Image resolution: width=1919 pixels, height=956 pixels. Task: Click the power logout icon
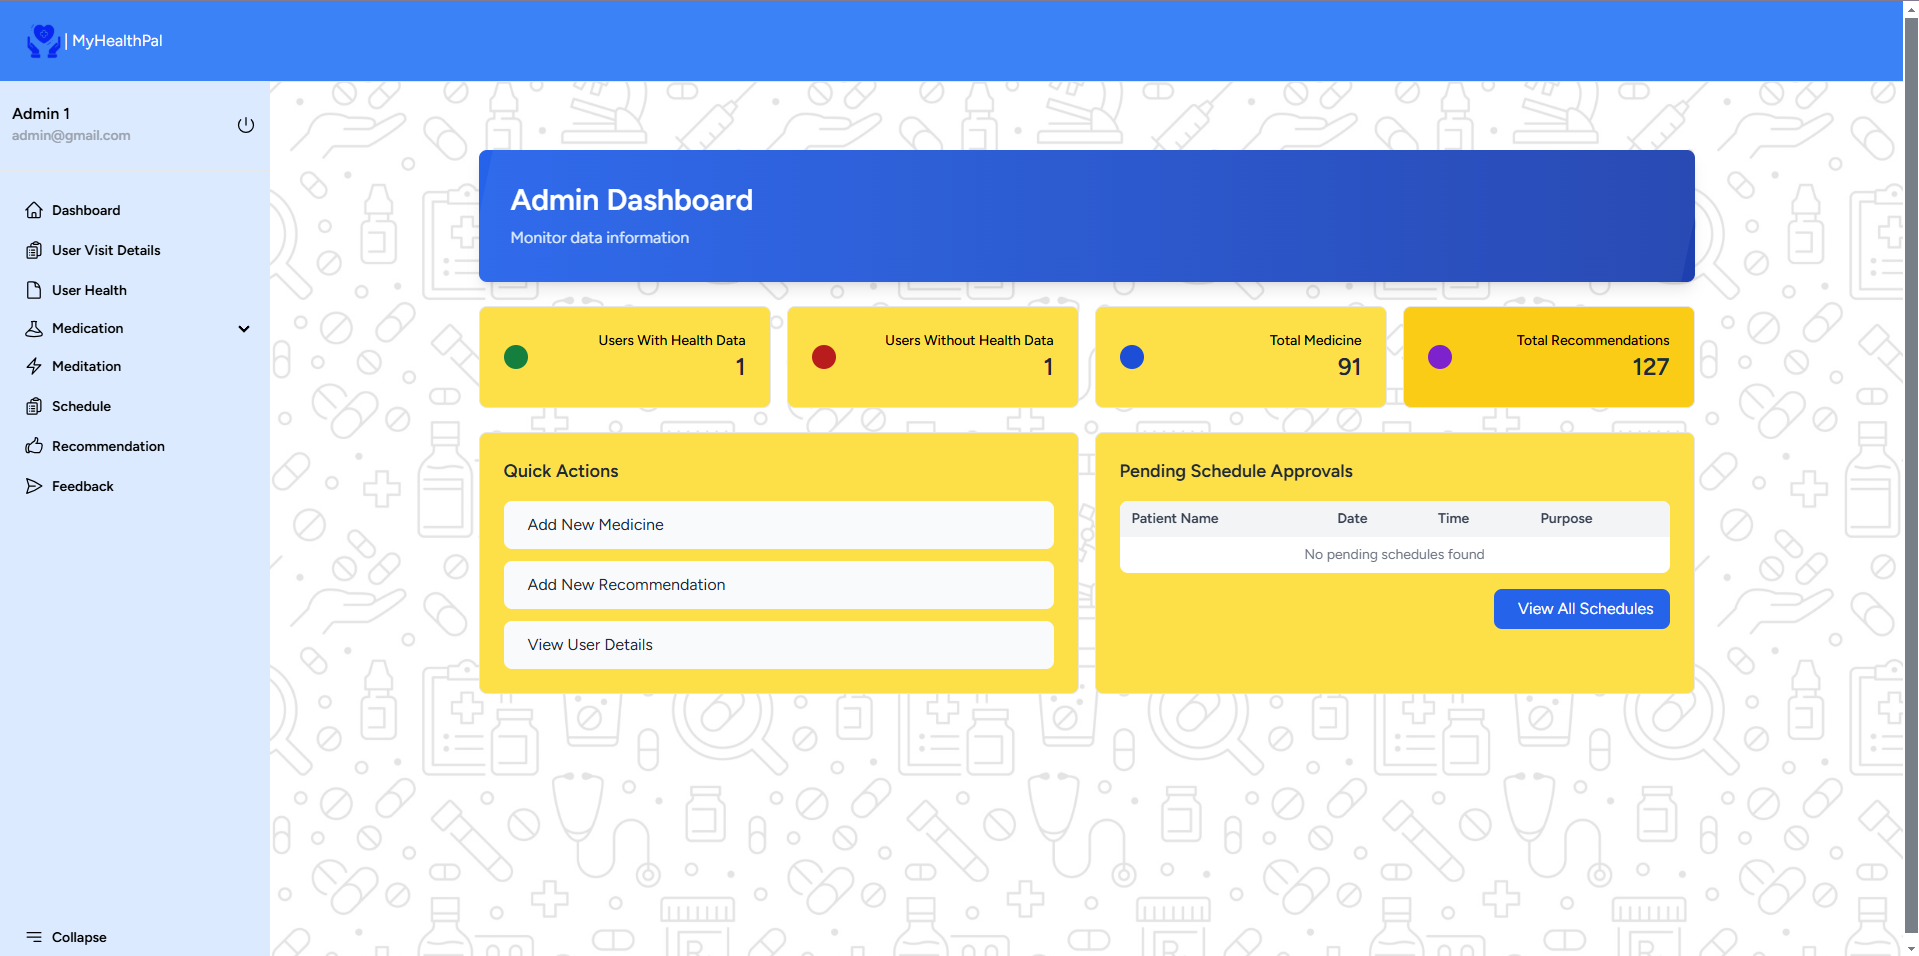click(x=245, y=125)
